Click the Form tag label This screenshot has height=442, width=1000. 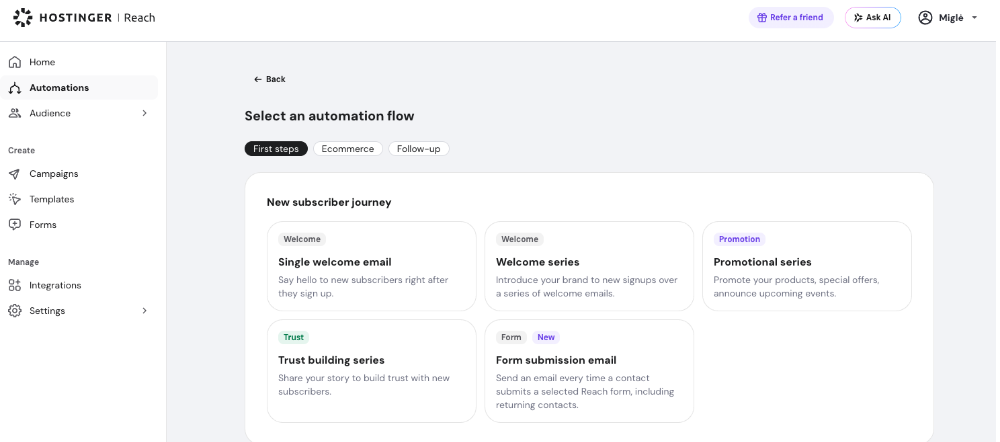[511, 337]
